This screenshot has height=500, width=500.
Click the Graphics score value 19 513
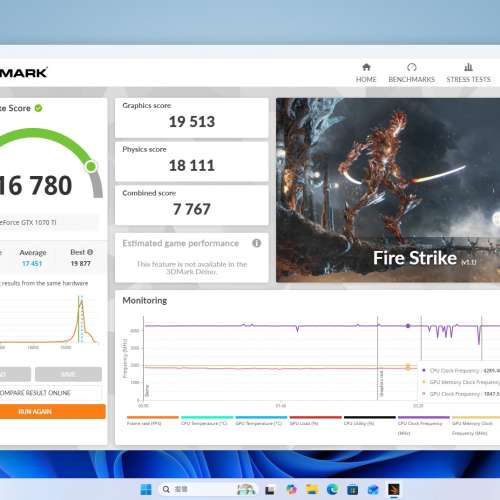[x=192, y=122]
